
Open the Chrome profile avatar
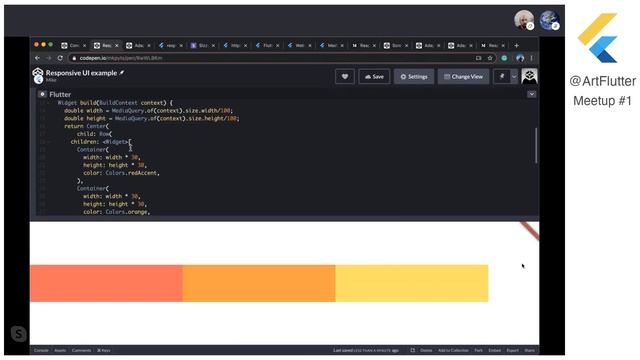coord(520,58)
